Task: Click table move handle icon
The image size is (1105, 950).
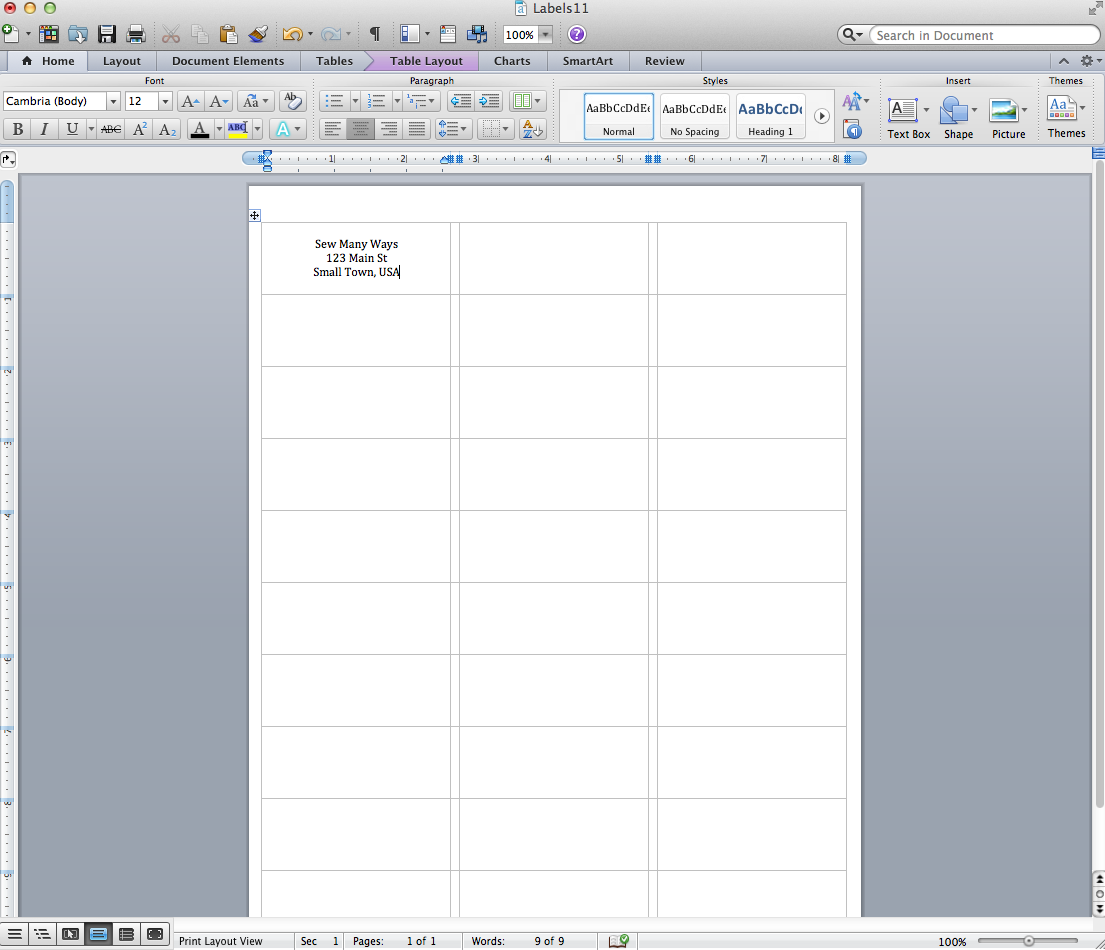Action: 254,215
